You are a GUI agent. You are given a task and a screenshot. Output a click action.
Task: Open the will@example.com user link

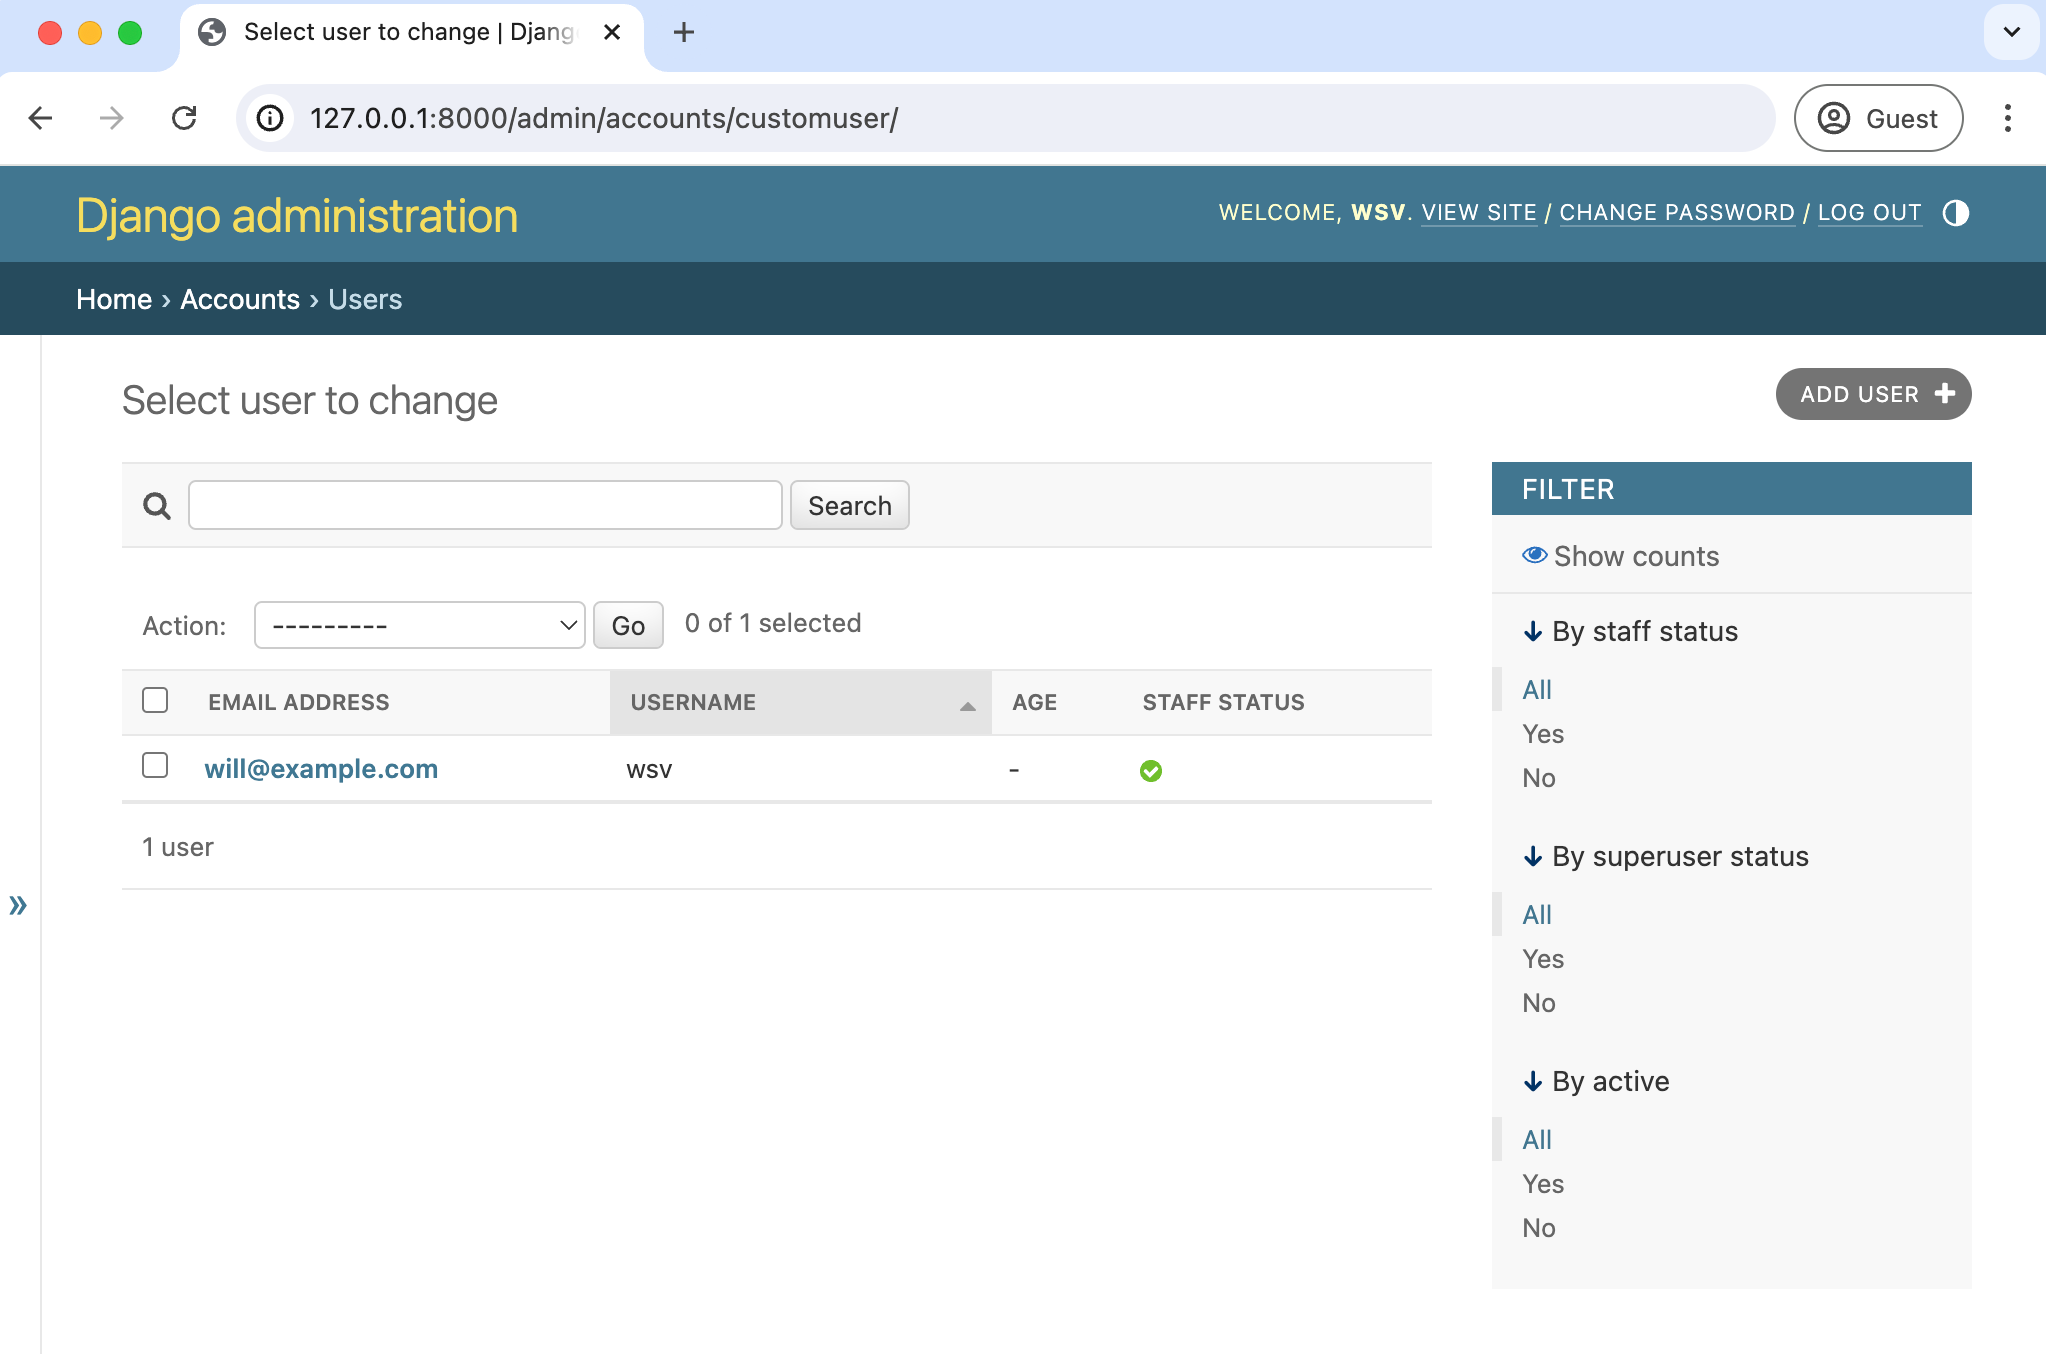click(321, 769)
